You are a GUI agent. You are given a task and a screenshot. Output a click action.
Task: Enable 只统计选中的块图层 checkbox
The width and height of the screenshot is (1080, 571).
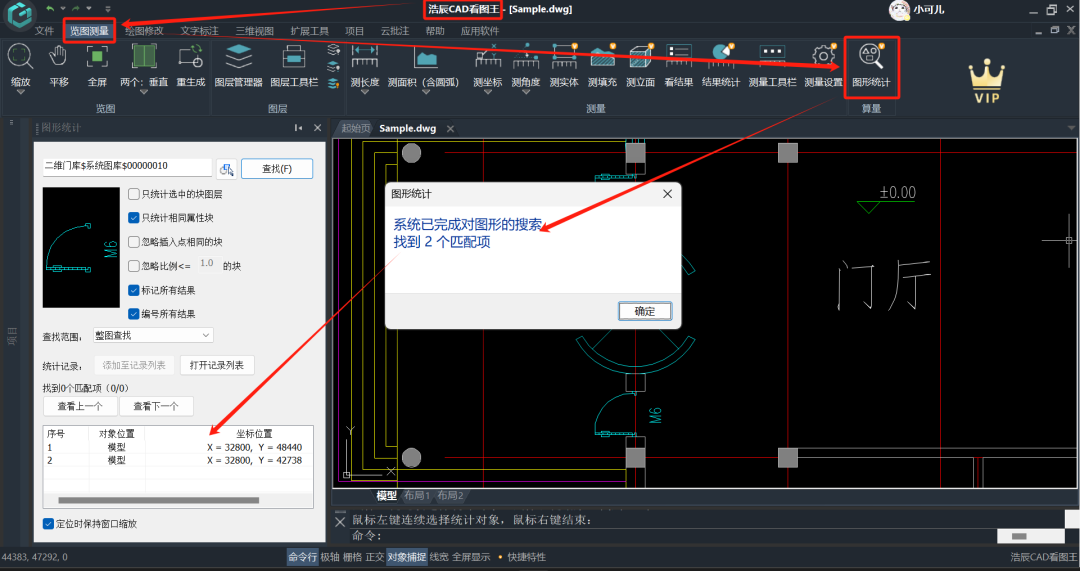tap(135, 194)
